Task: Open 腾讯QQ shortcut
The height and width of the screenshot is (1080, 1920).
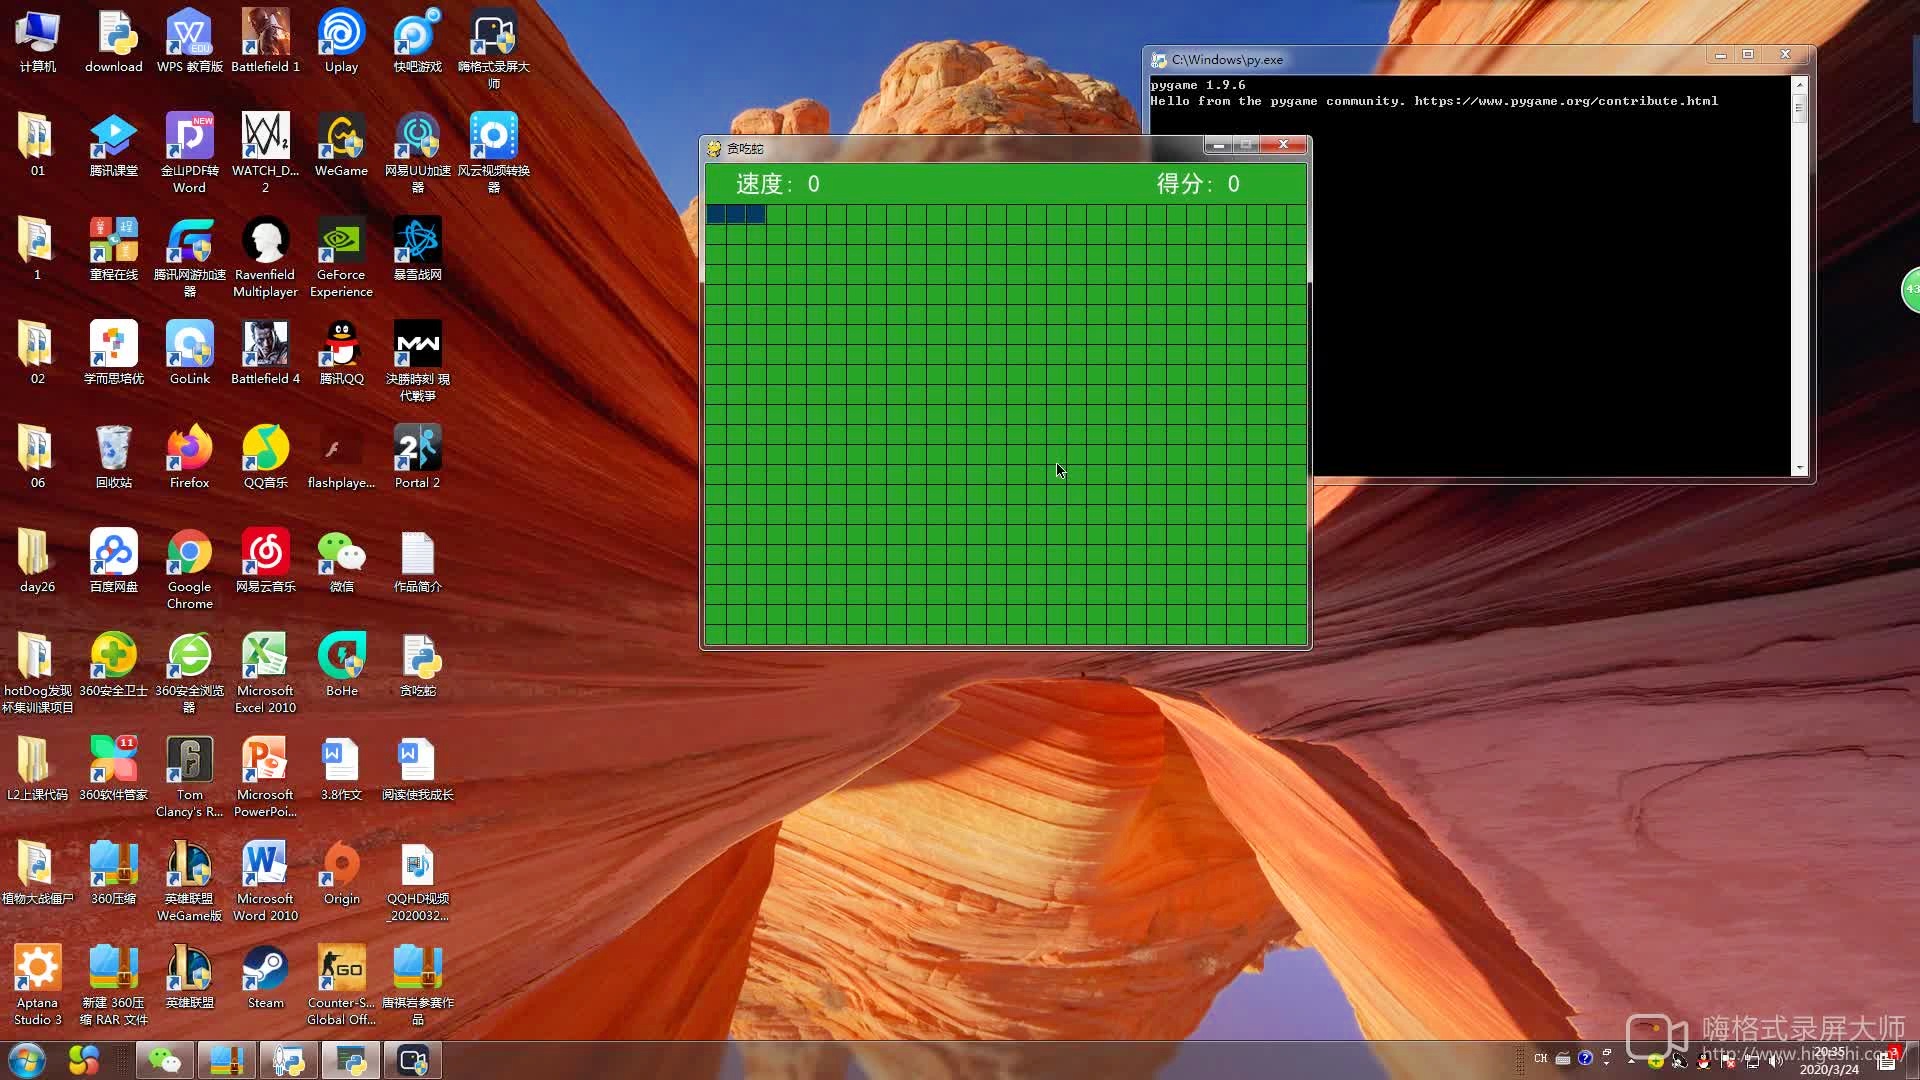Action: tap(341, 354)
